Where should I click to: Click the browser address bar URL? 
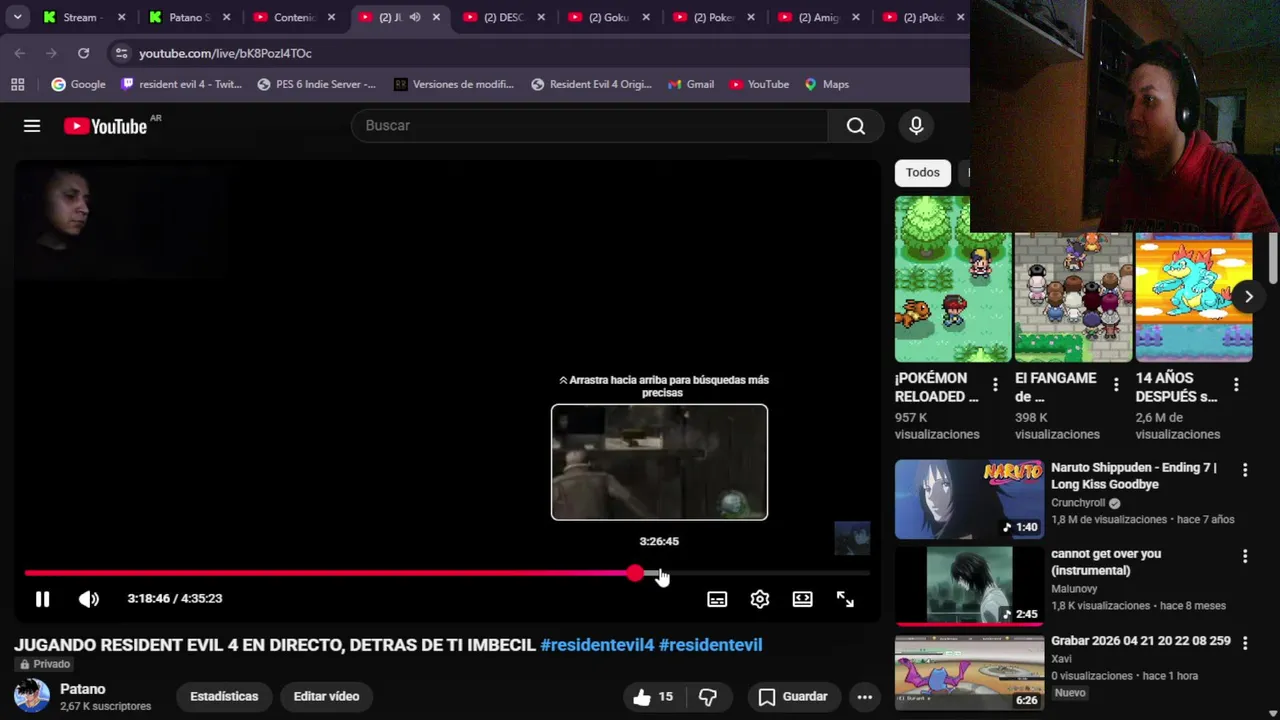[225, 53]
